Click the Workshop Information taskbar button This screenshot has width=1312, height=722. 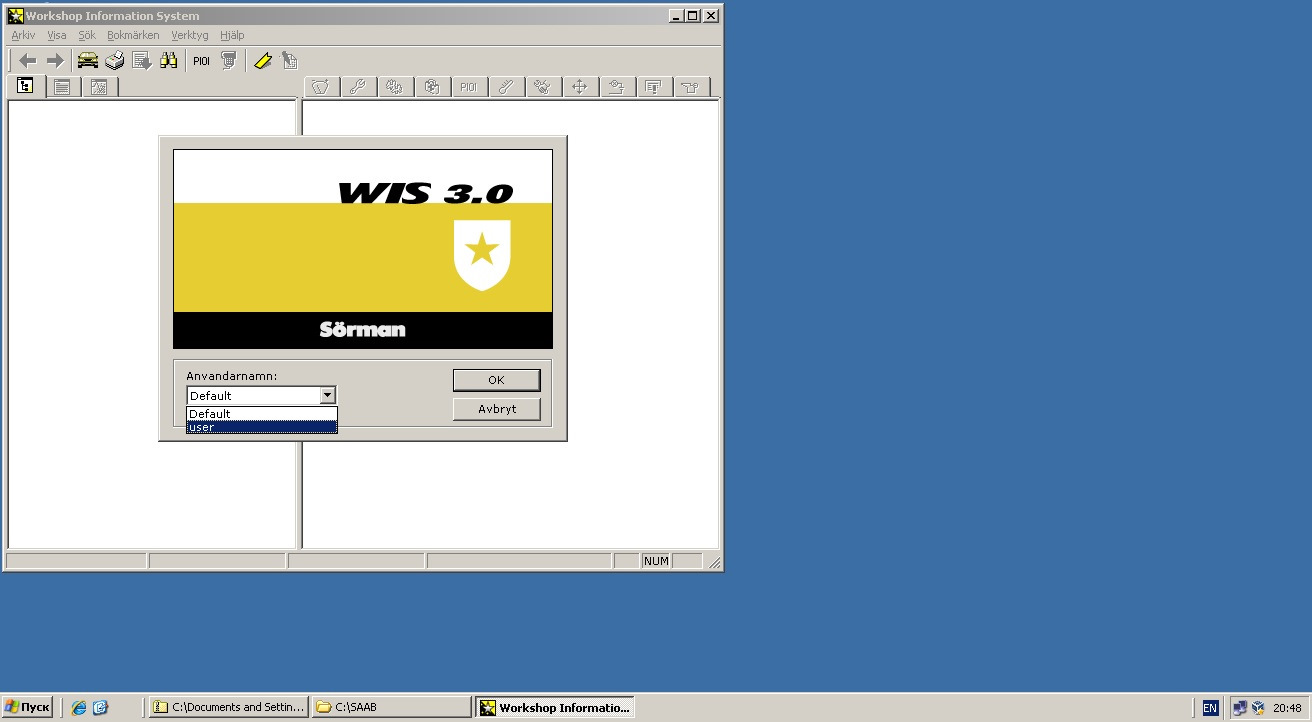click(555, 707)
